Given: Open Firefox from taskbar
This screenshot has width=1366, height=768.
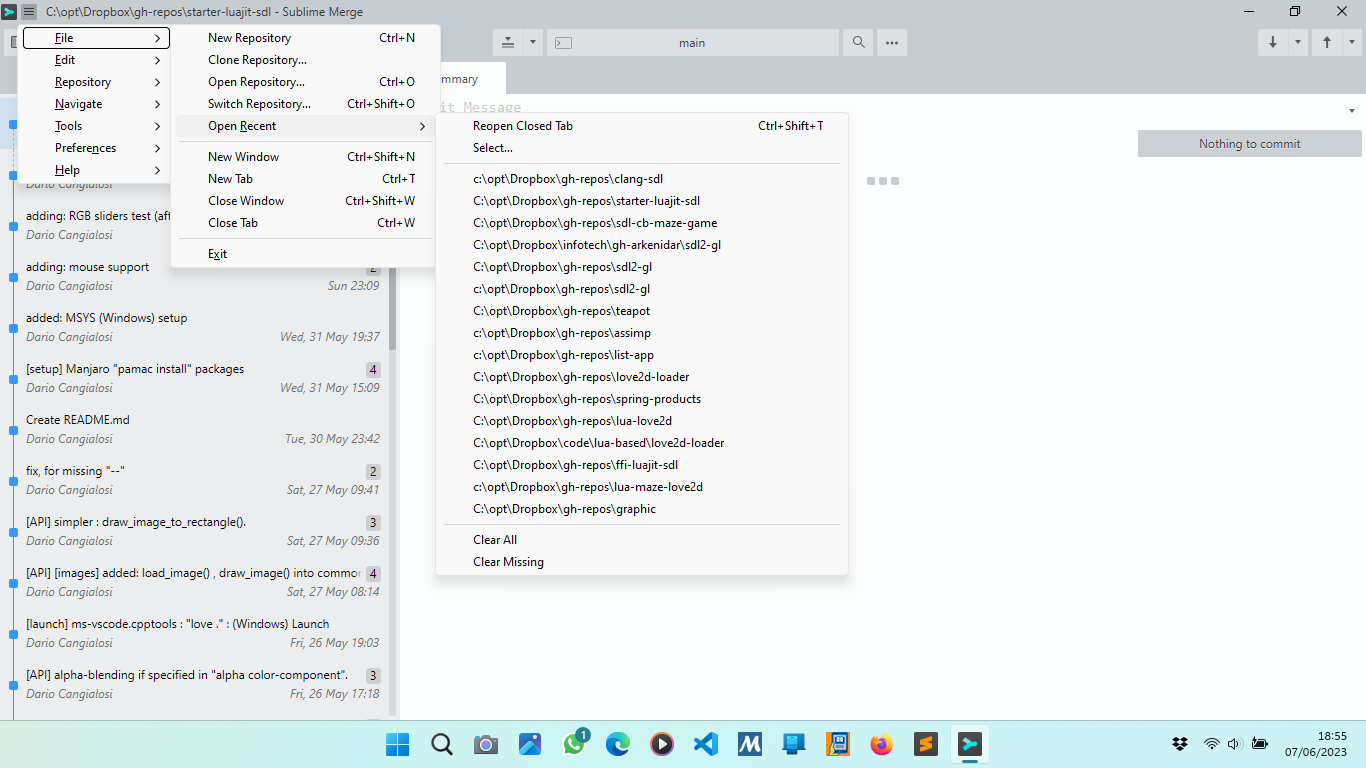Looking at the screenshot, I should point(881,744).
